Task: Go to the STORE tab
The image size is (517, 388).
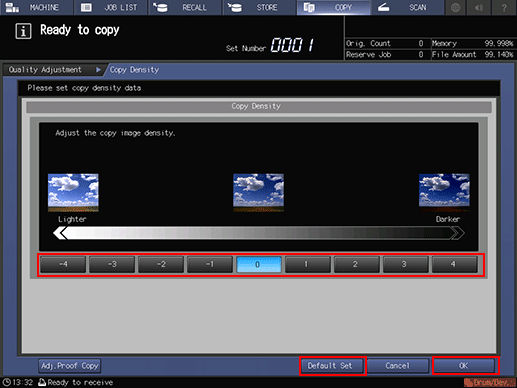Action: click(259, 7)
